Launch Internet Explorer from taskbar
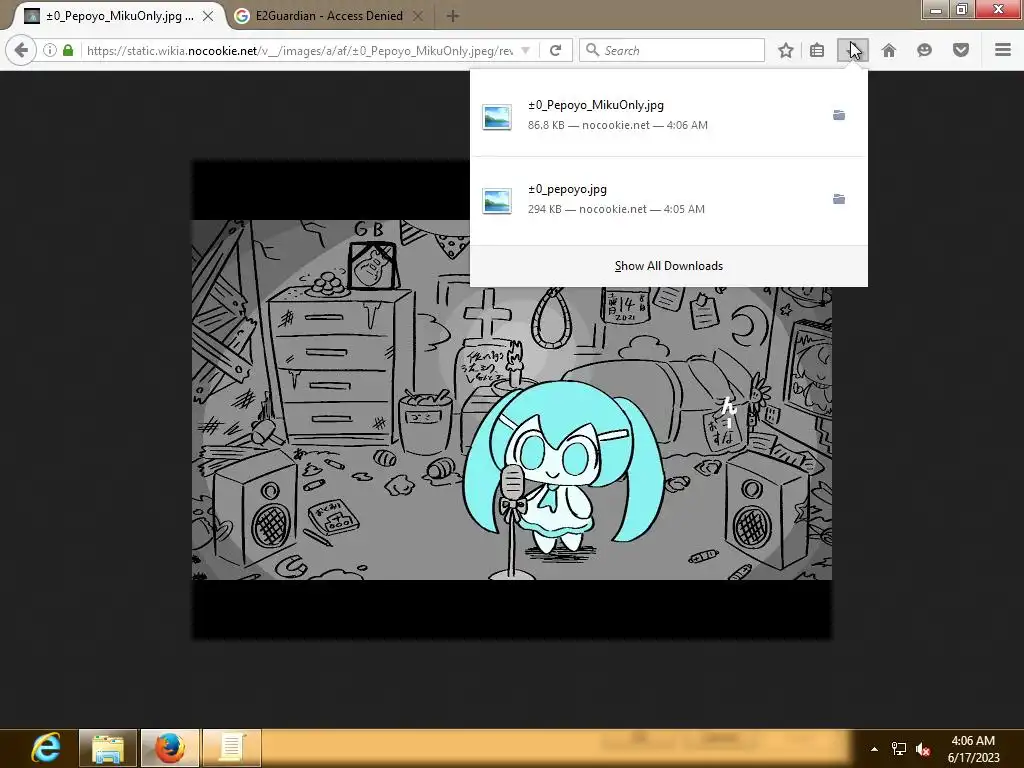Image resolution: width=1024 pixels, height=768 pixels. coord(46,748)
